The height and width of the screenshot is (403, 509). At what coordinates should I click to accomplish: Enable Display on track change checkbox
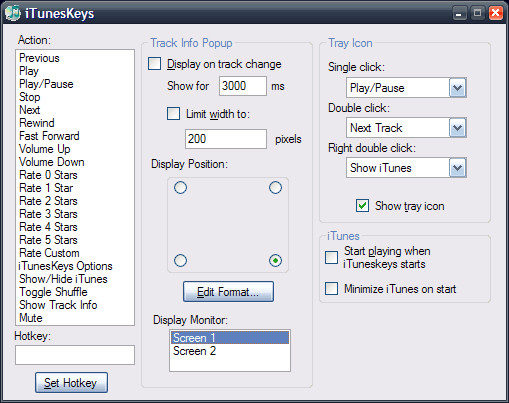pyautogui.click(x=154, y=63)
